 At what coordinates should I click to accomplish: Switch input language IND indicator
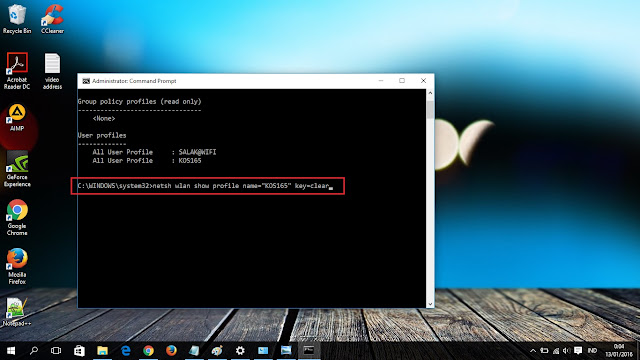click(x=592, y=351)
